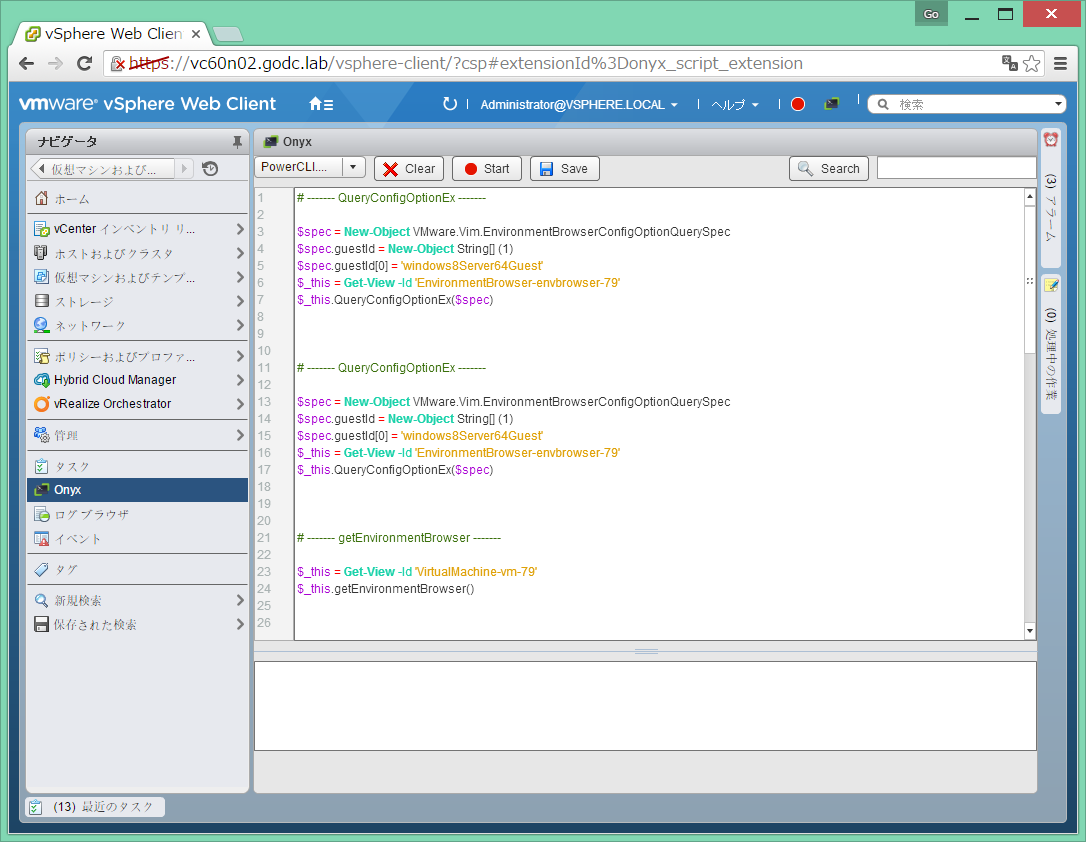Expand 管理 chevron

[x=240, y=435]
